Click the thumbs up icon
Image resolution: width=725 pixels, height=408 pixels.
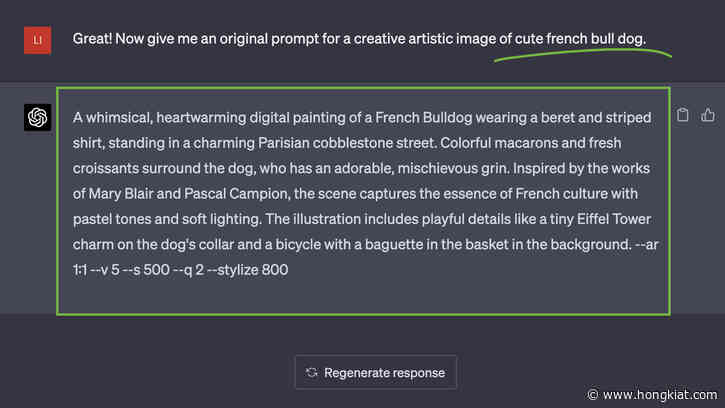pyautogui.click(x=707, y=115)
